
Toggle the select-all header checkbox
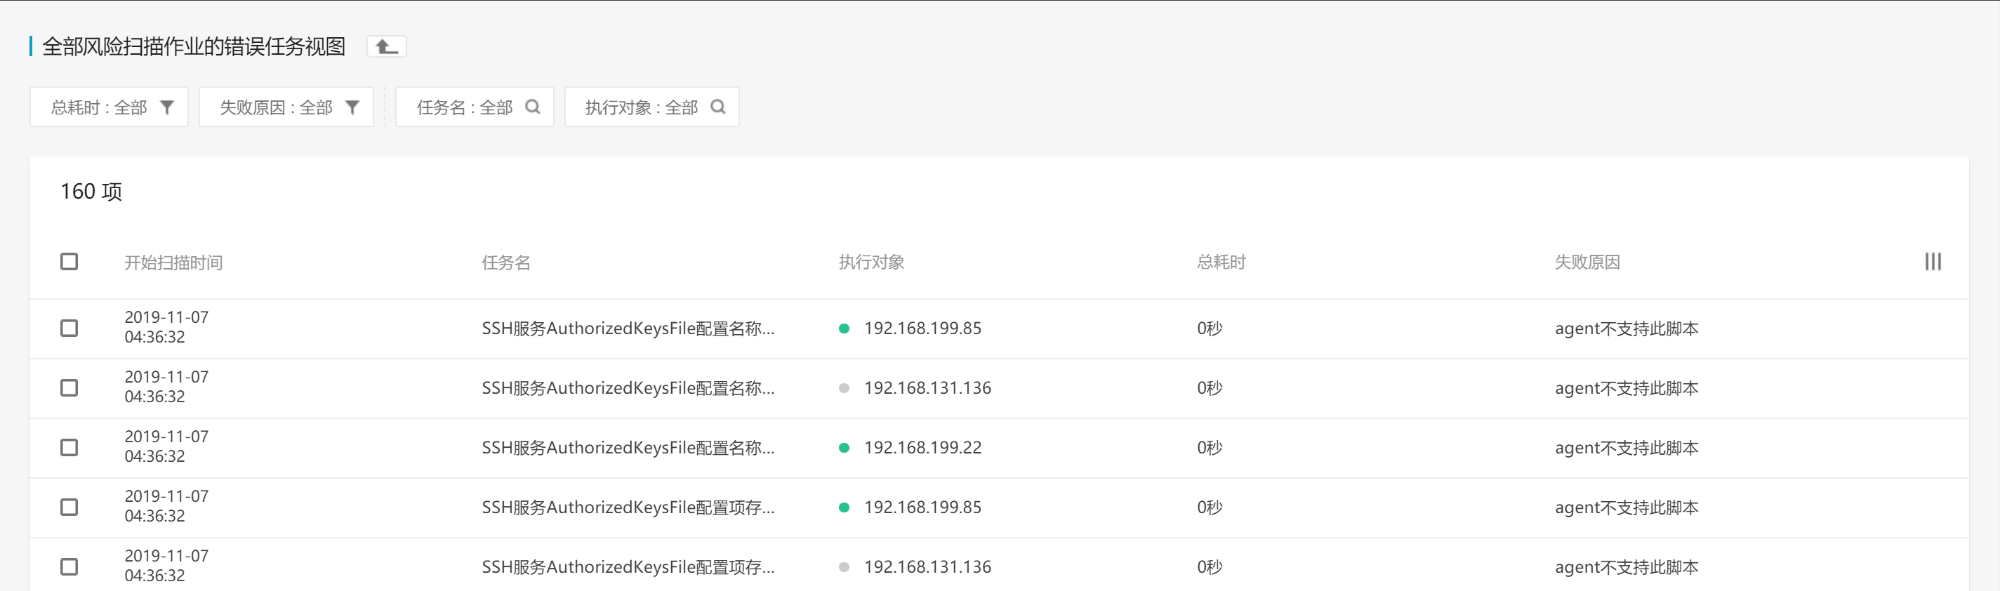[69, 261]
